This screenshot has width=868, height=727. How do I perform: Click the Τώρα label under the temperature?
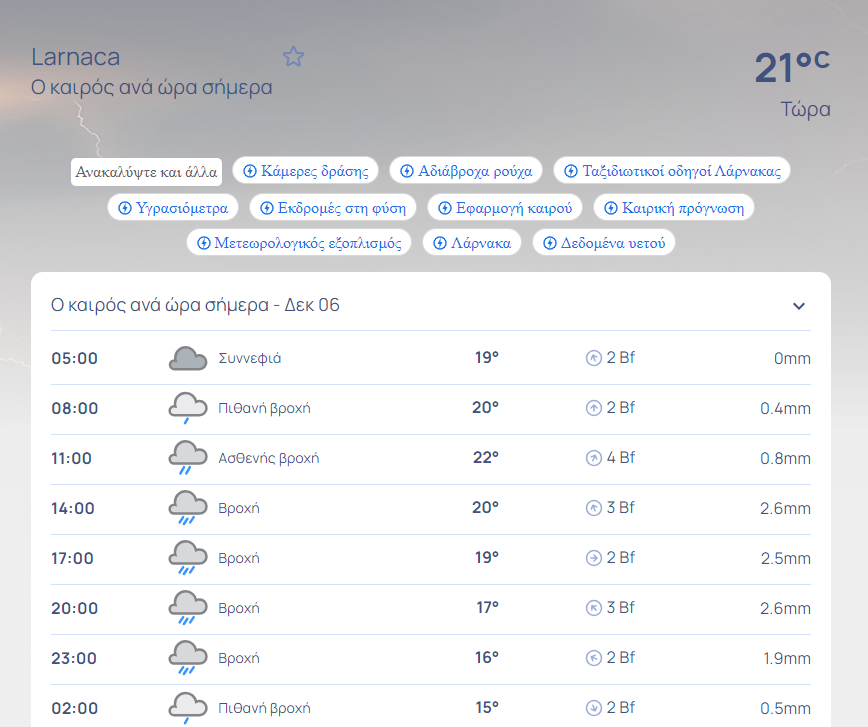[x=805, y=110]
